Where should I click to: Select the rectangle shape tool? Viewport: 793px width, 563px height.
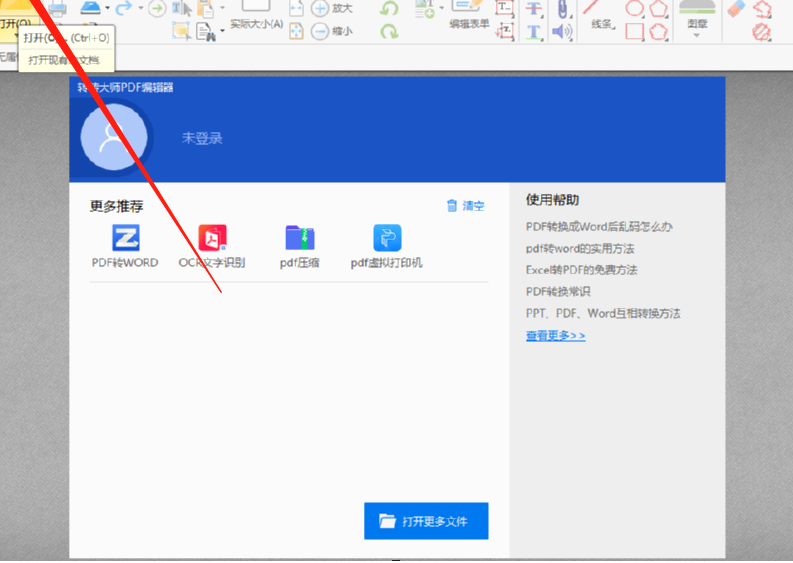tap(635, 31)
